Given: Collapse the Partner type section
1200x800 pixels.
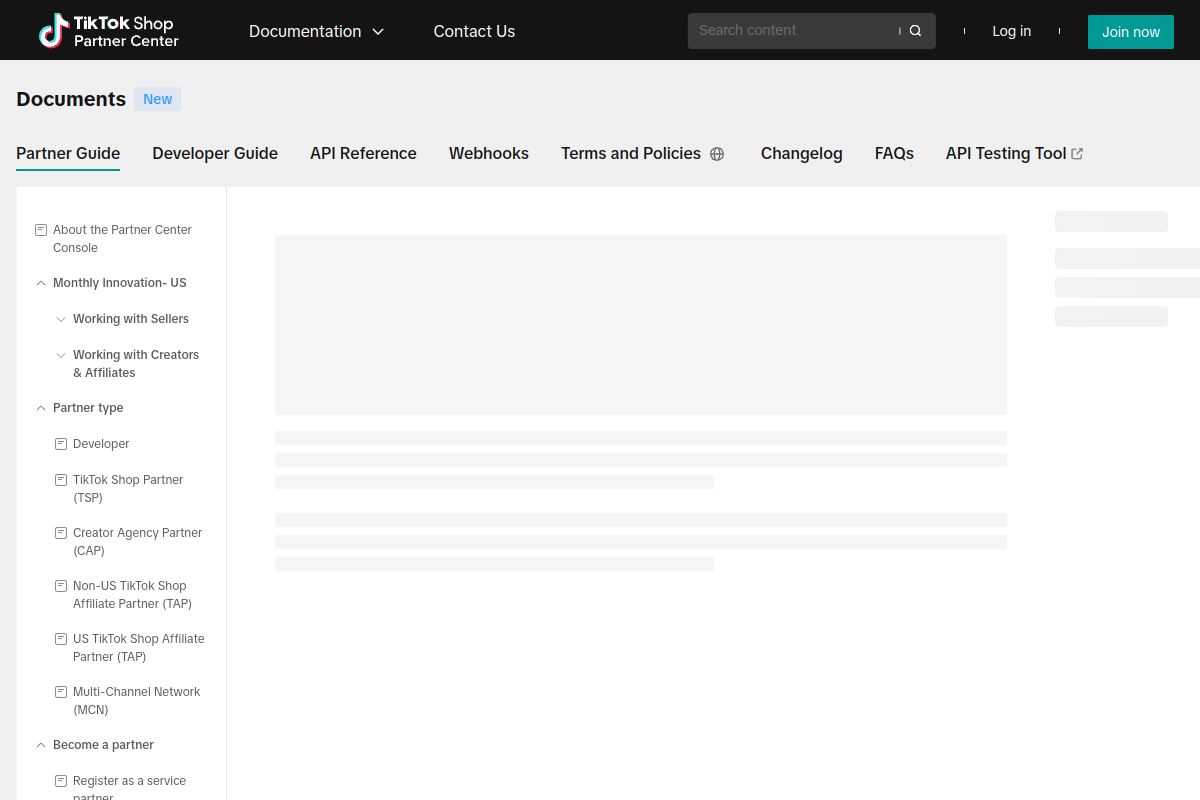Looking at the screenshot, I should 41,408.
